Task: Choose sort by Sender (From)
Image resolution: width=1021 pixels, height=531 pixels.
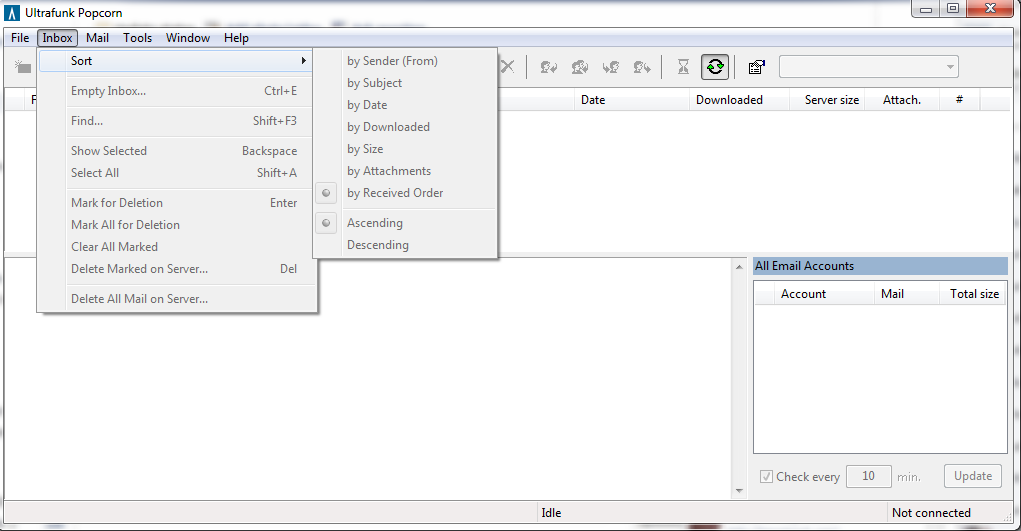Action: (x=392, y=61)
